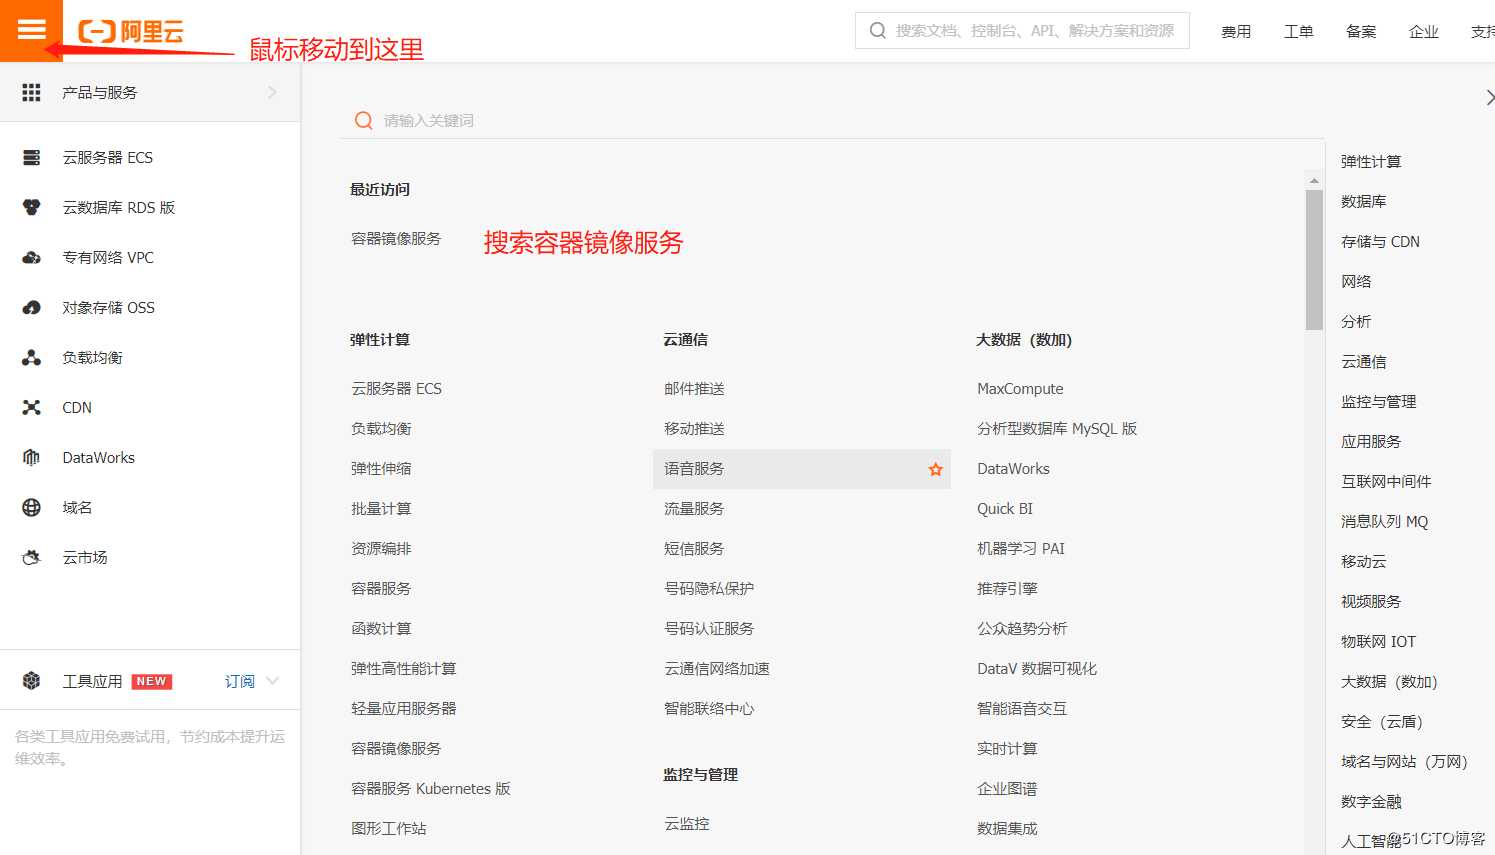Close the product panel with X icon
Screen dimensions: 1495x855
[x=1489, y=97]
